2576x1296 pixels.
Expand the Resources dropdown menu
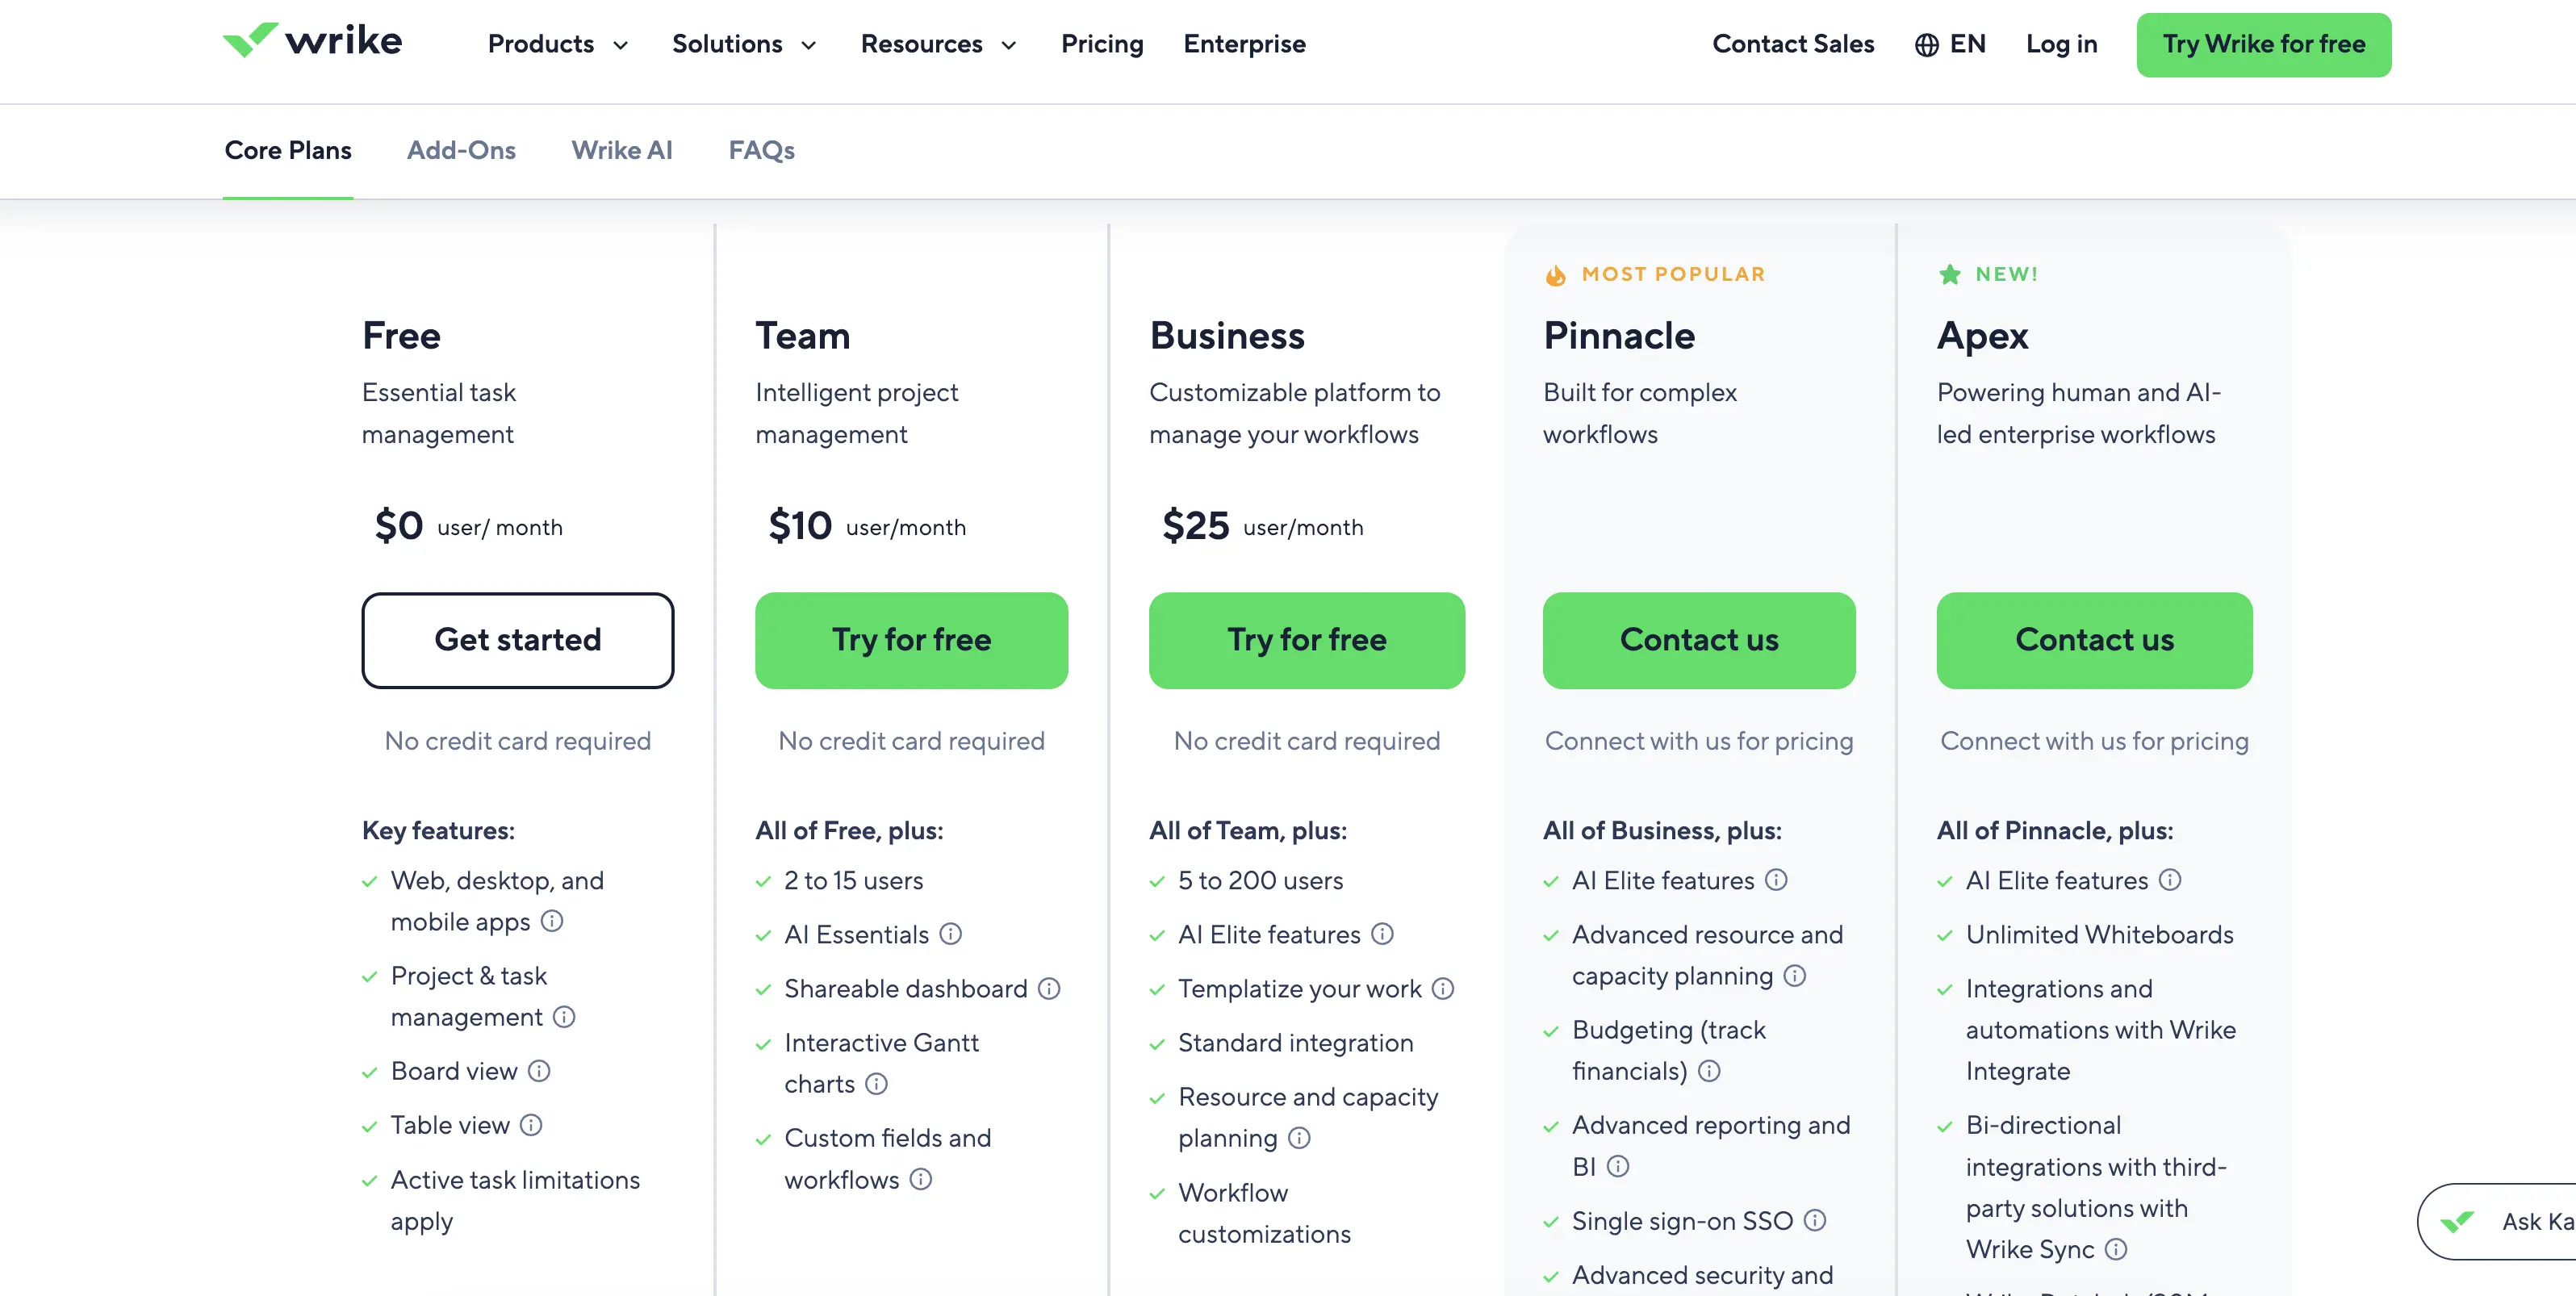[939, 44]
